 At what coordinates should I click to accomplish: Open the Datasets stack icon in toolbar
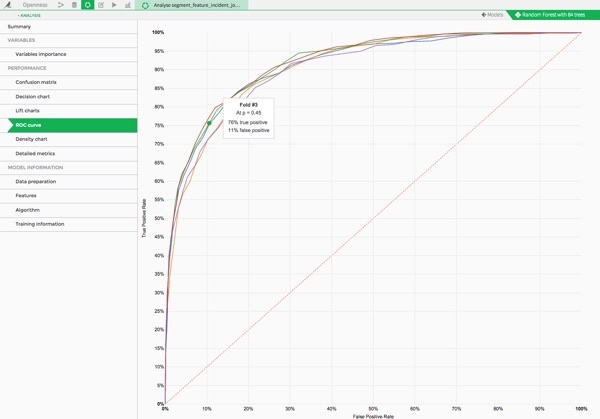tap(74, 5)
